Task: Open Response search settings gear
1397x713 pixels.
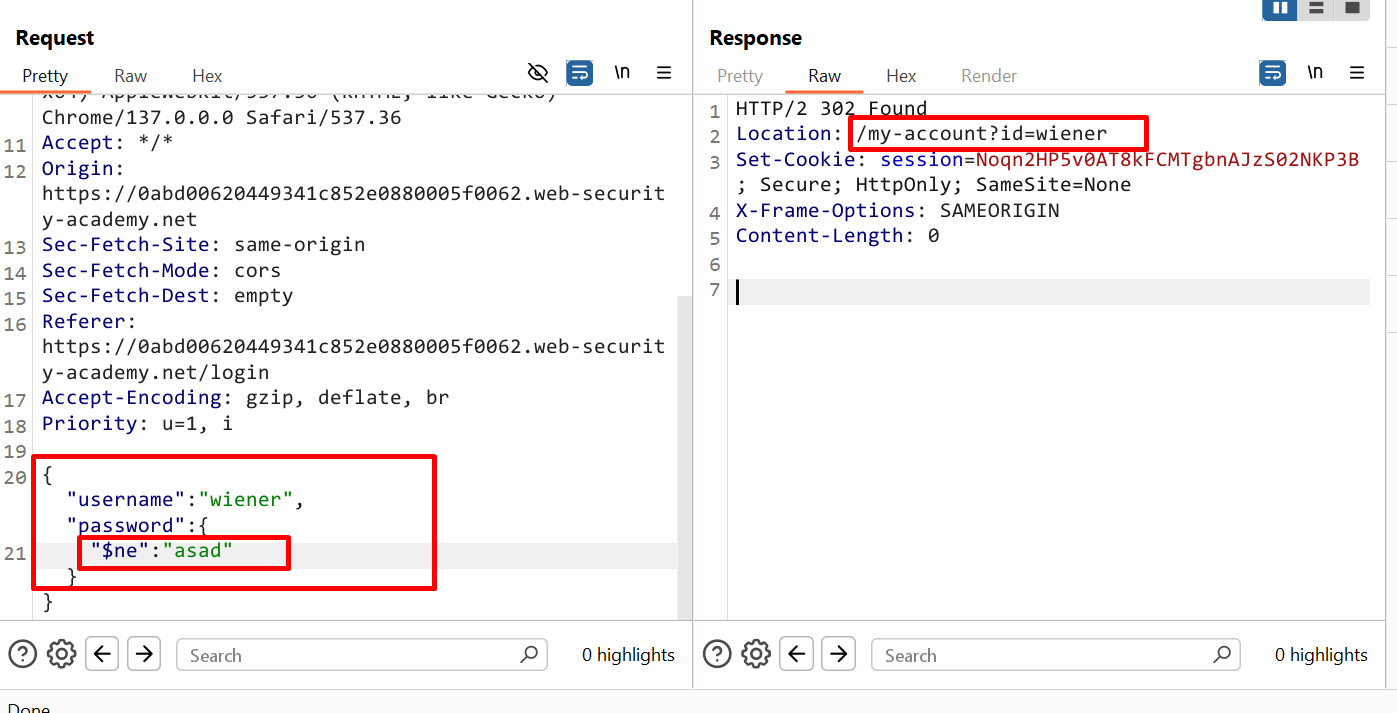Action: pos(756,655)
